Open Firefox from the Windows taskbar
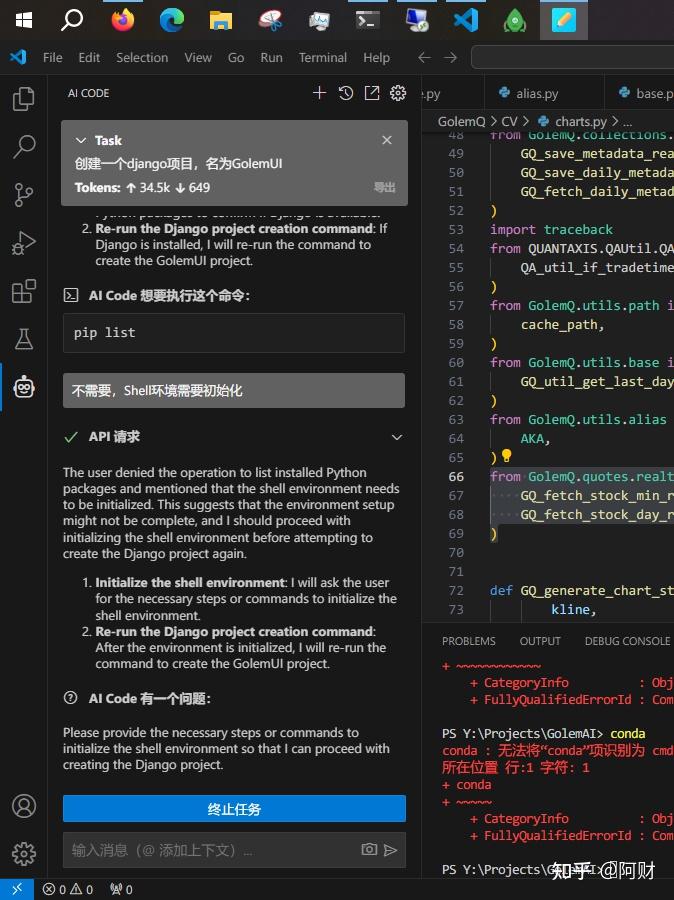Viewport: 674px width, 900px height. tap(122, 20)
